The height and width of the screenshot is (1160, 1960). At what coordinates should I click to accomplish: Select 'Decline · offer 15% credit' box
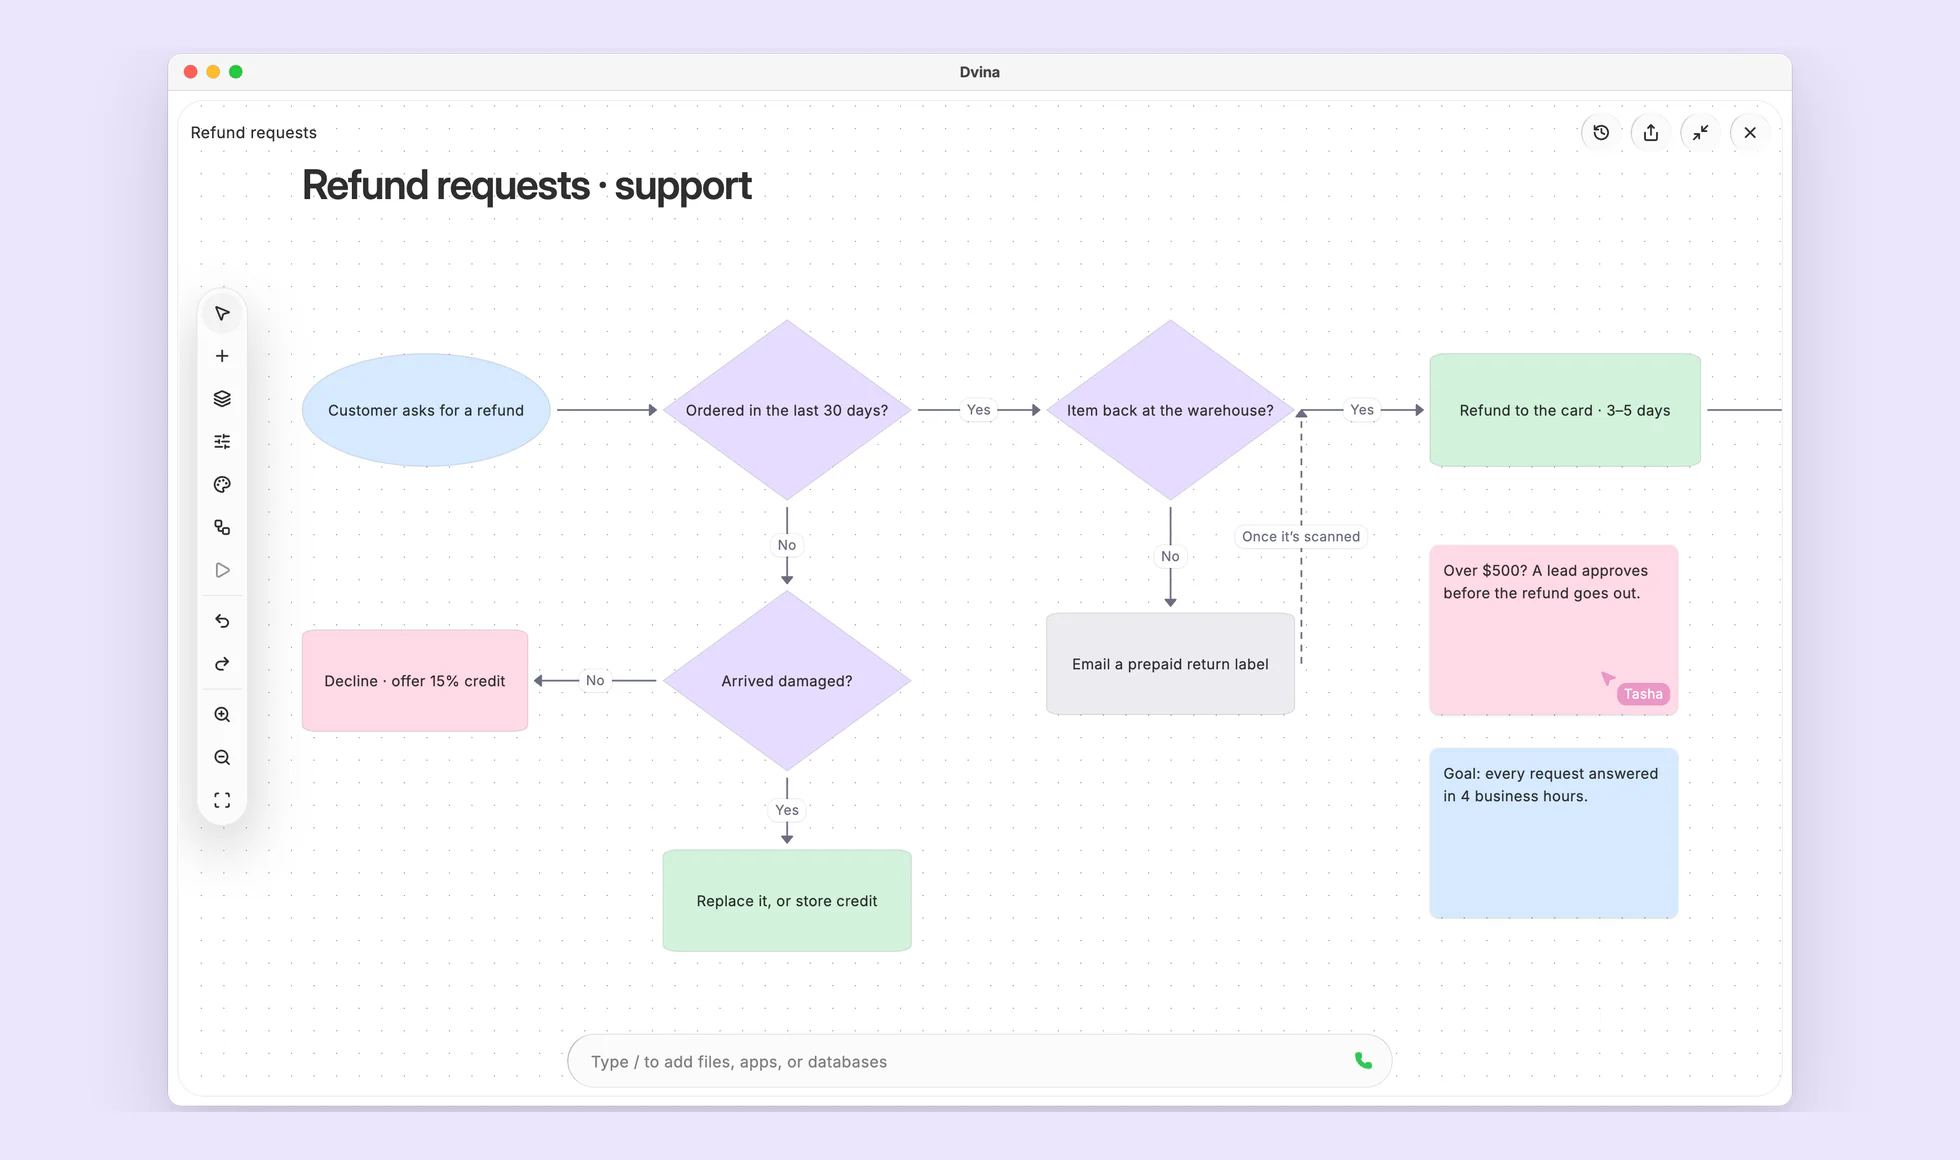(x=415, y=681)
